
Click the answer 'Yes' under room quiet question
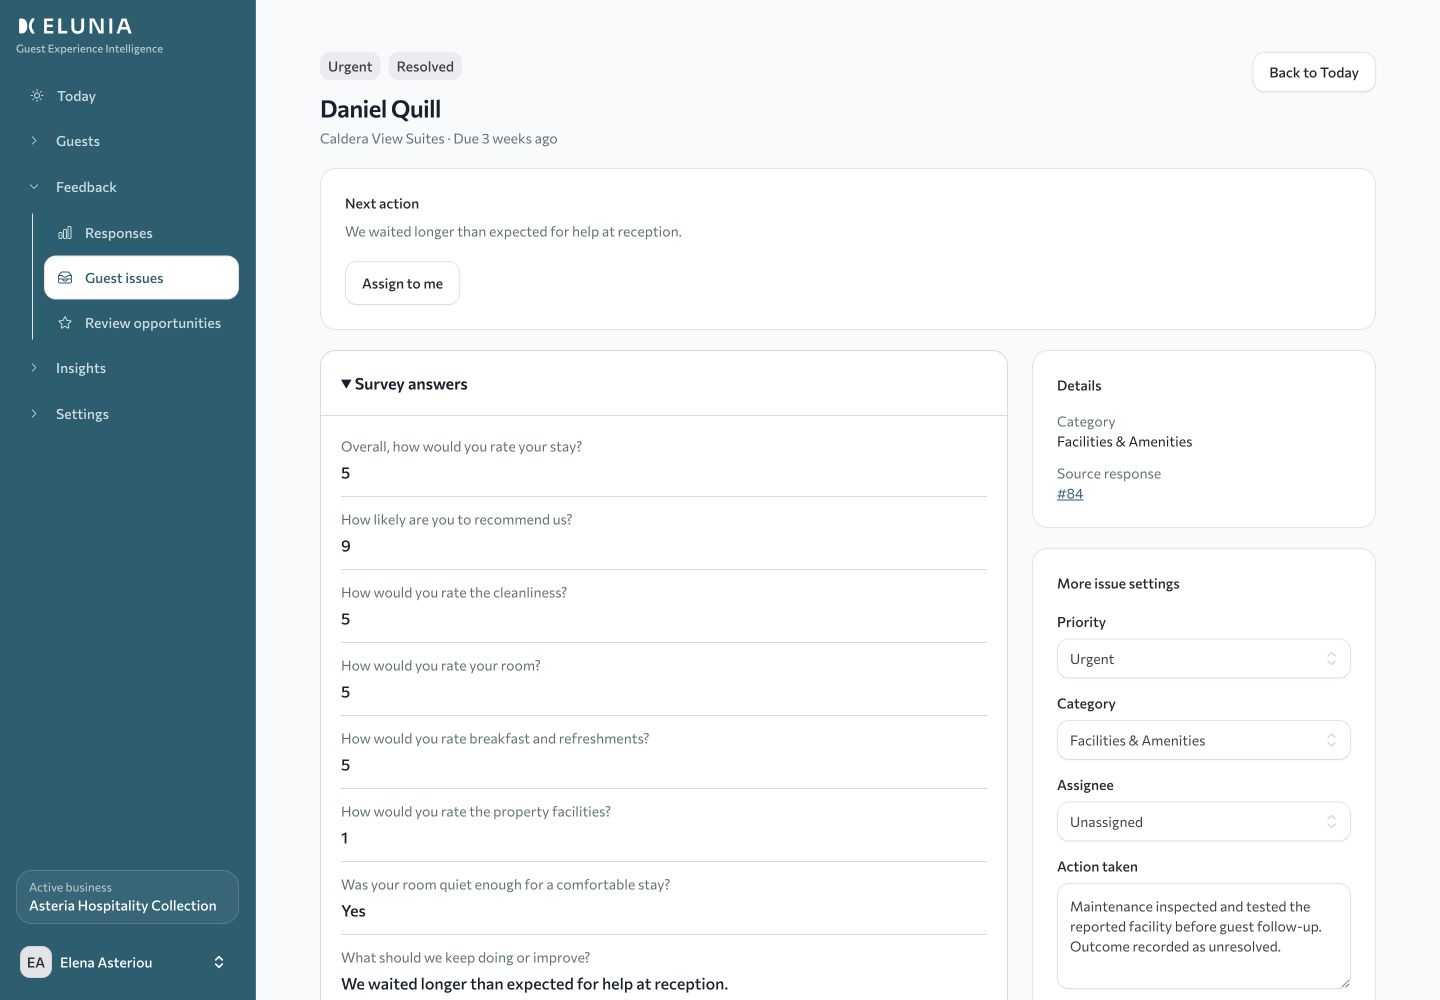(353, 911)
